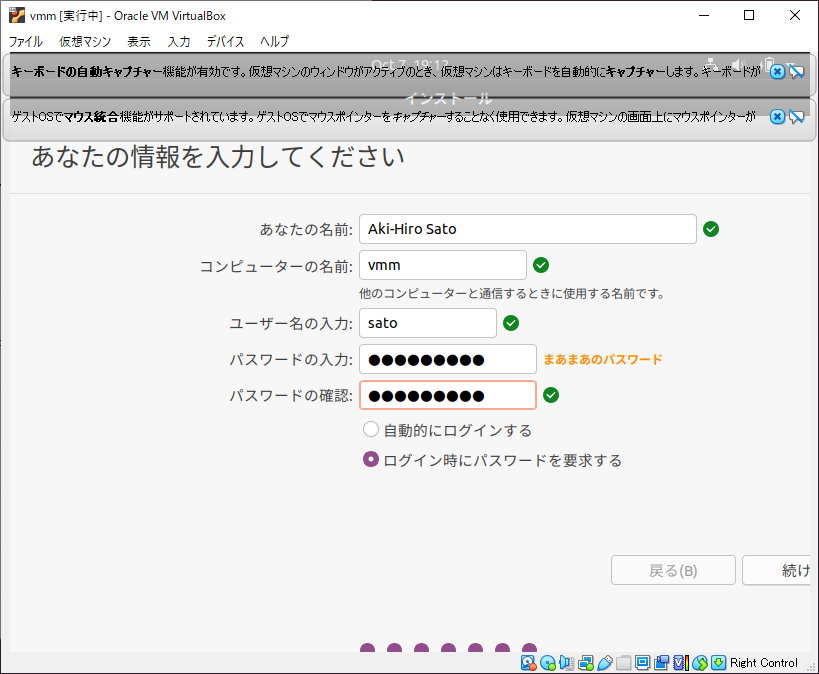
Task: Suppress future keyboard auto-capture notification messages
Action: pyautogui.click(x=797, y=71)
